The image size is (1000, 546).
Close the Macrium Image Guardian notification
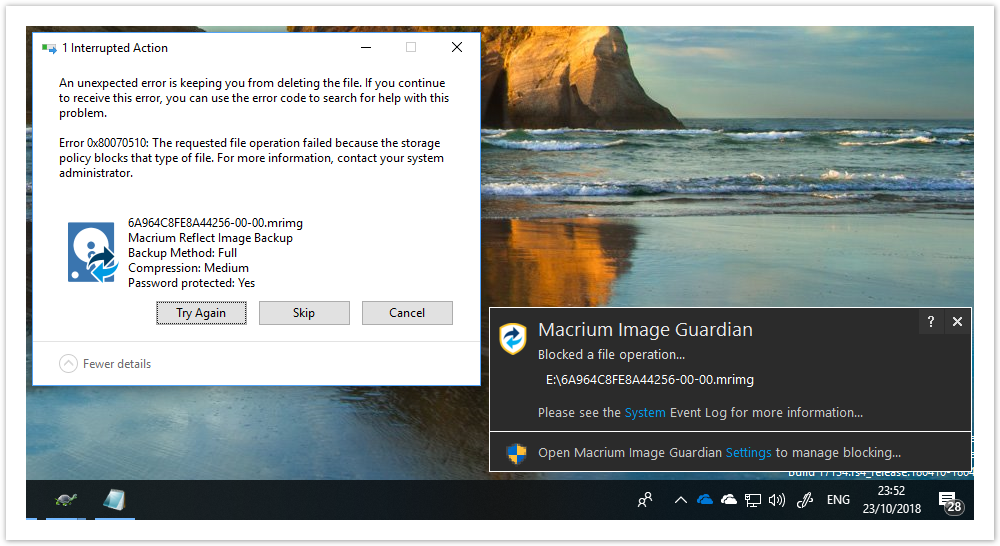(957, 321)
